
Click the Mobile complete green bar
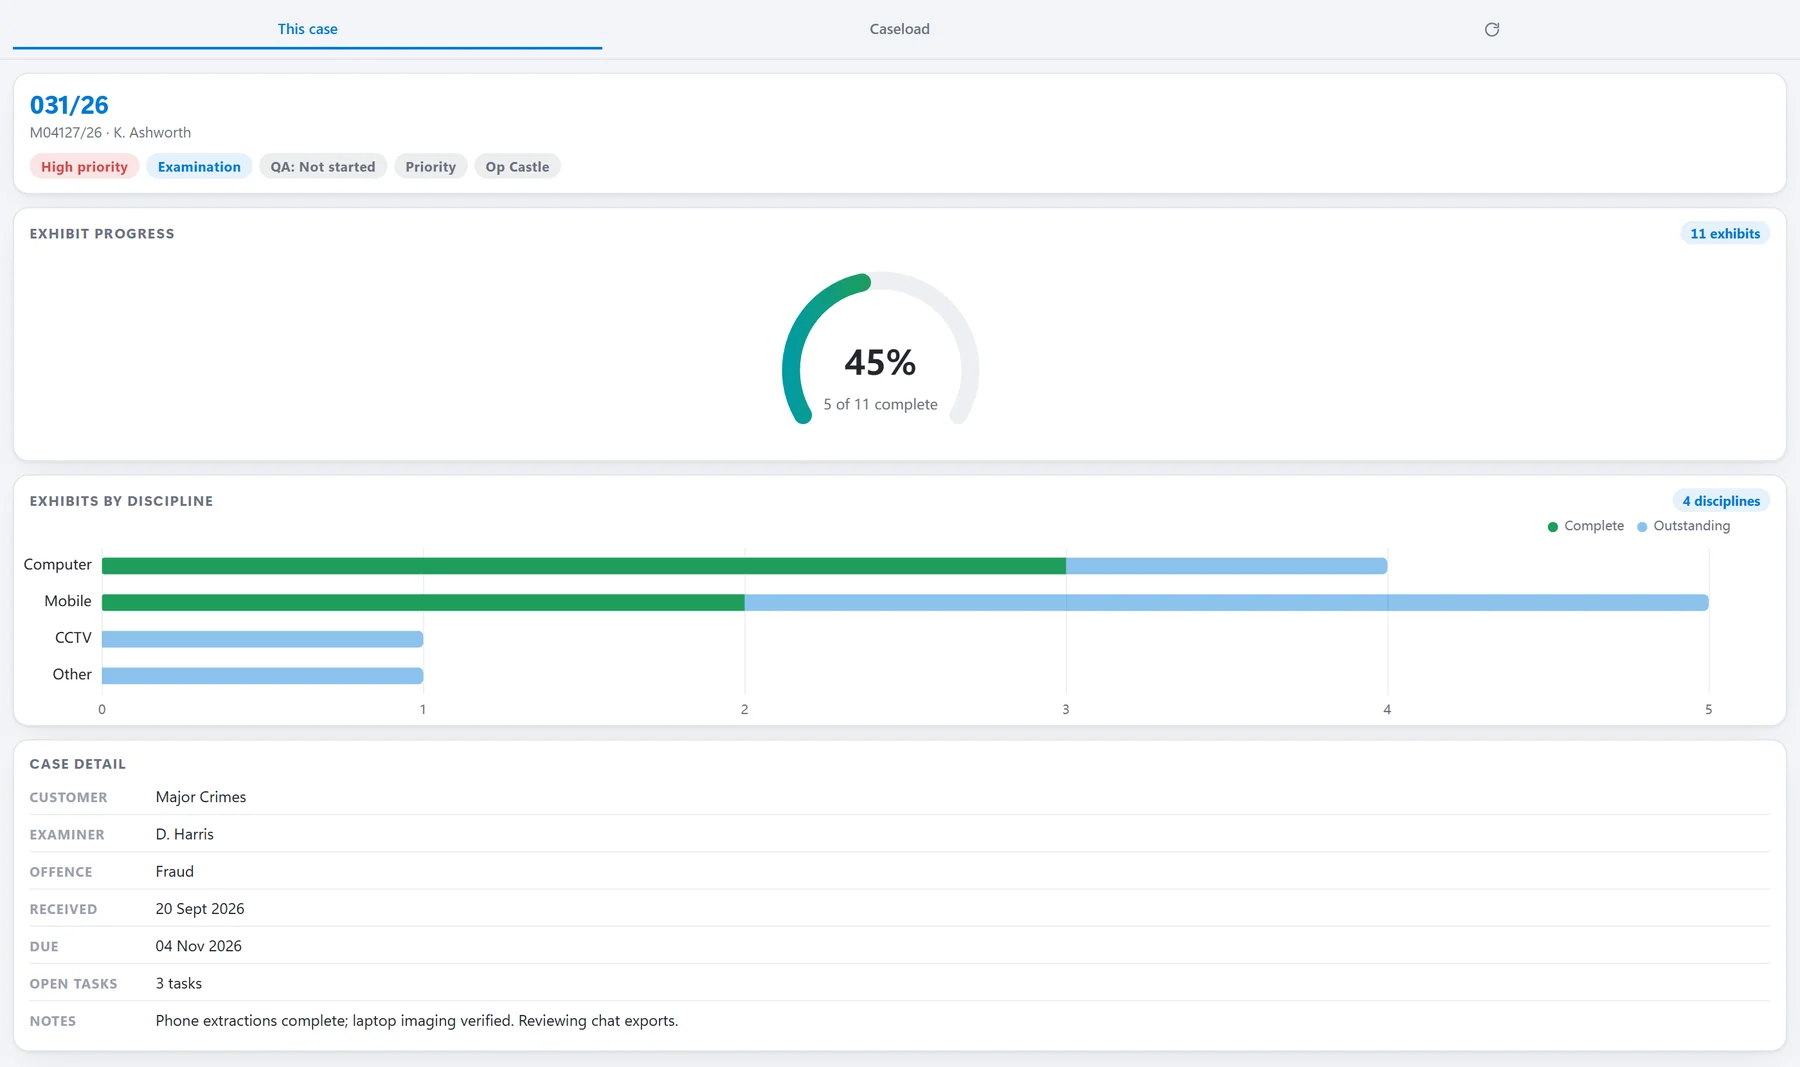pyautogui.click(x=423, y=602)
